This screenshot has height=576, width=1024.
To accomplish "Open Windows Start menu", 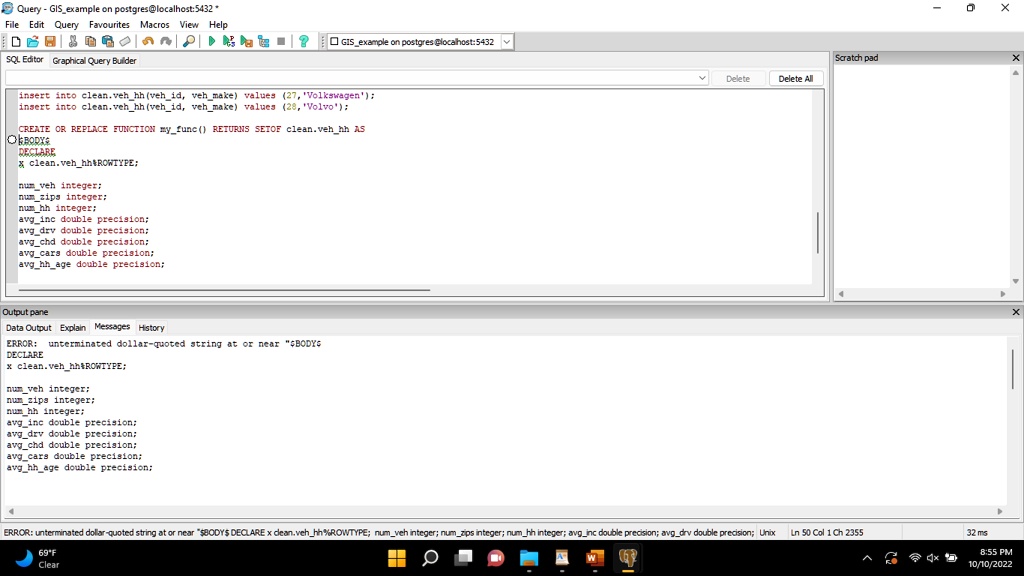I will point(396,558).
